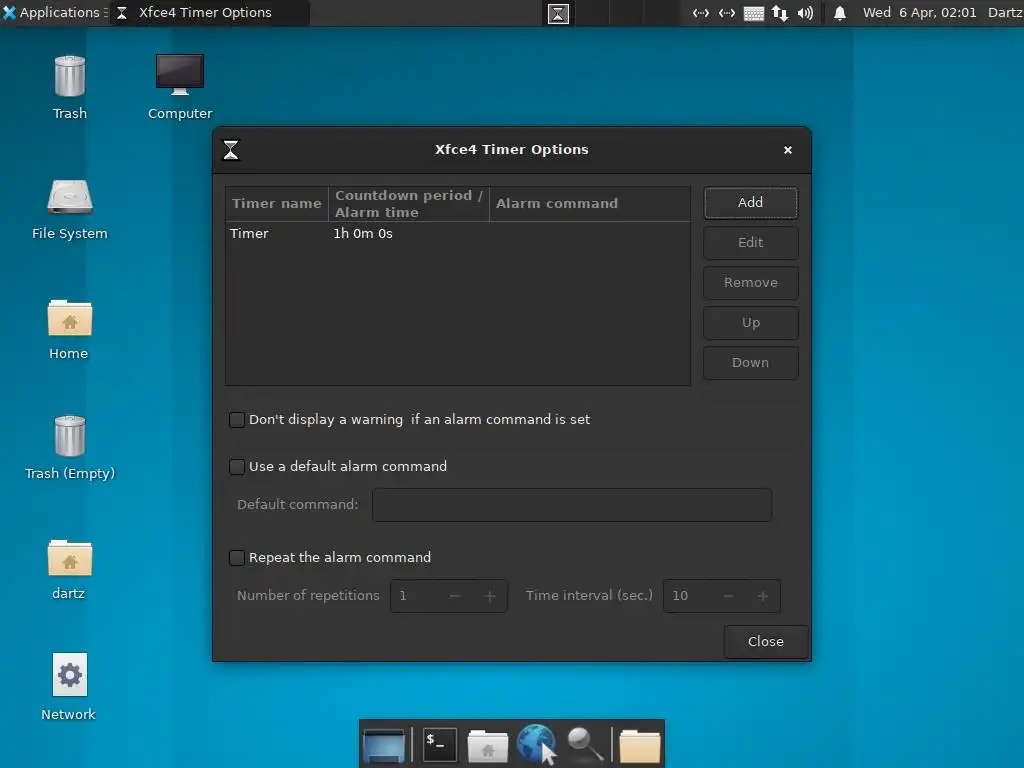Click the Edit timer button
The image size is (1024, 768).
click(750, 242)
